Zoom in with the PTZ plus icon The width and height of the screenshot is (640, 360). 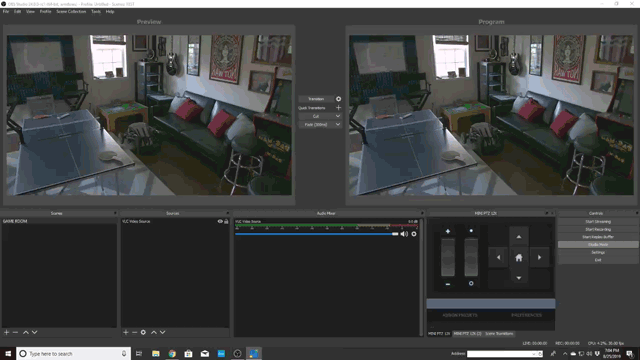(448, 231)
